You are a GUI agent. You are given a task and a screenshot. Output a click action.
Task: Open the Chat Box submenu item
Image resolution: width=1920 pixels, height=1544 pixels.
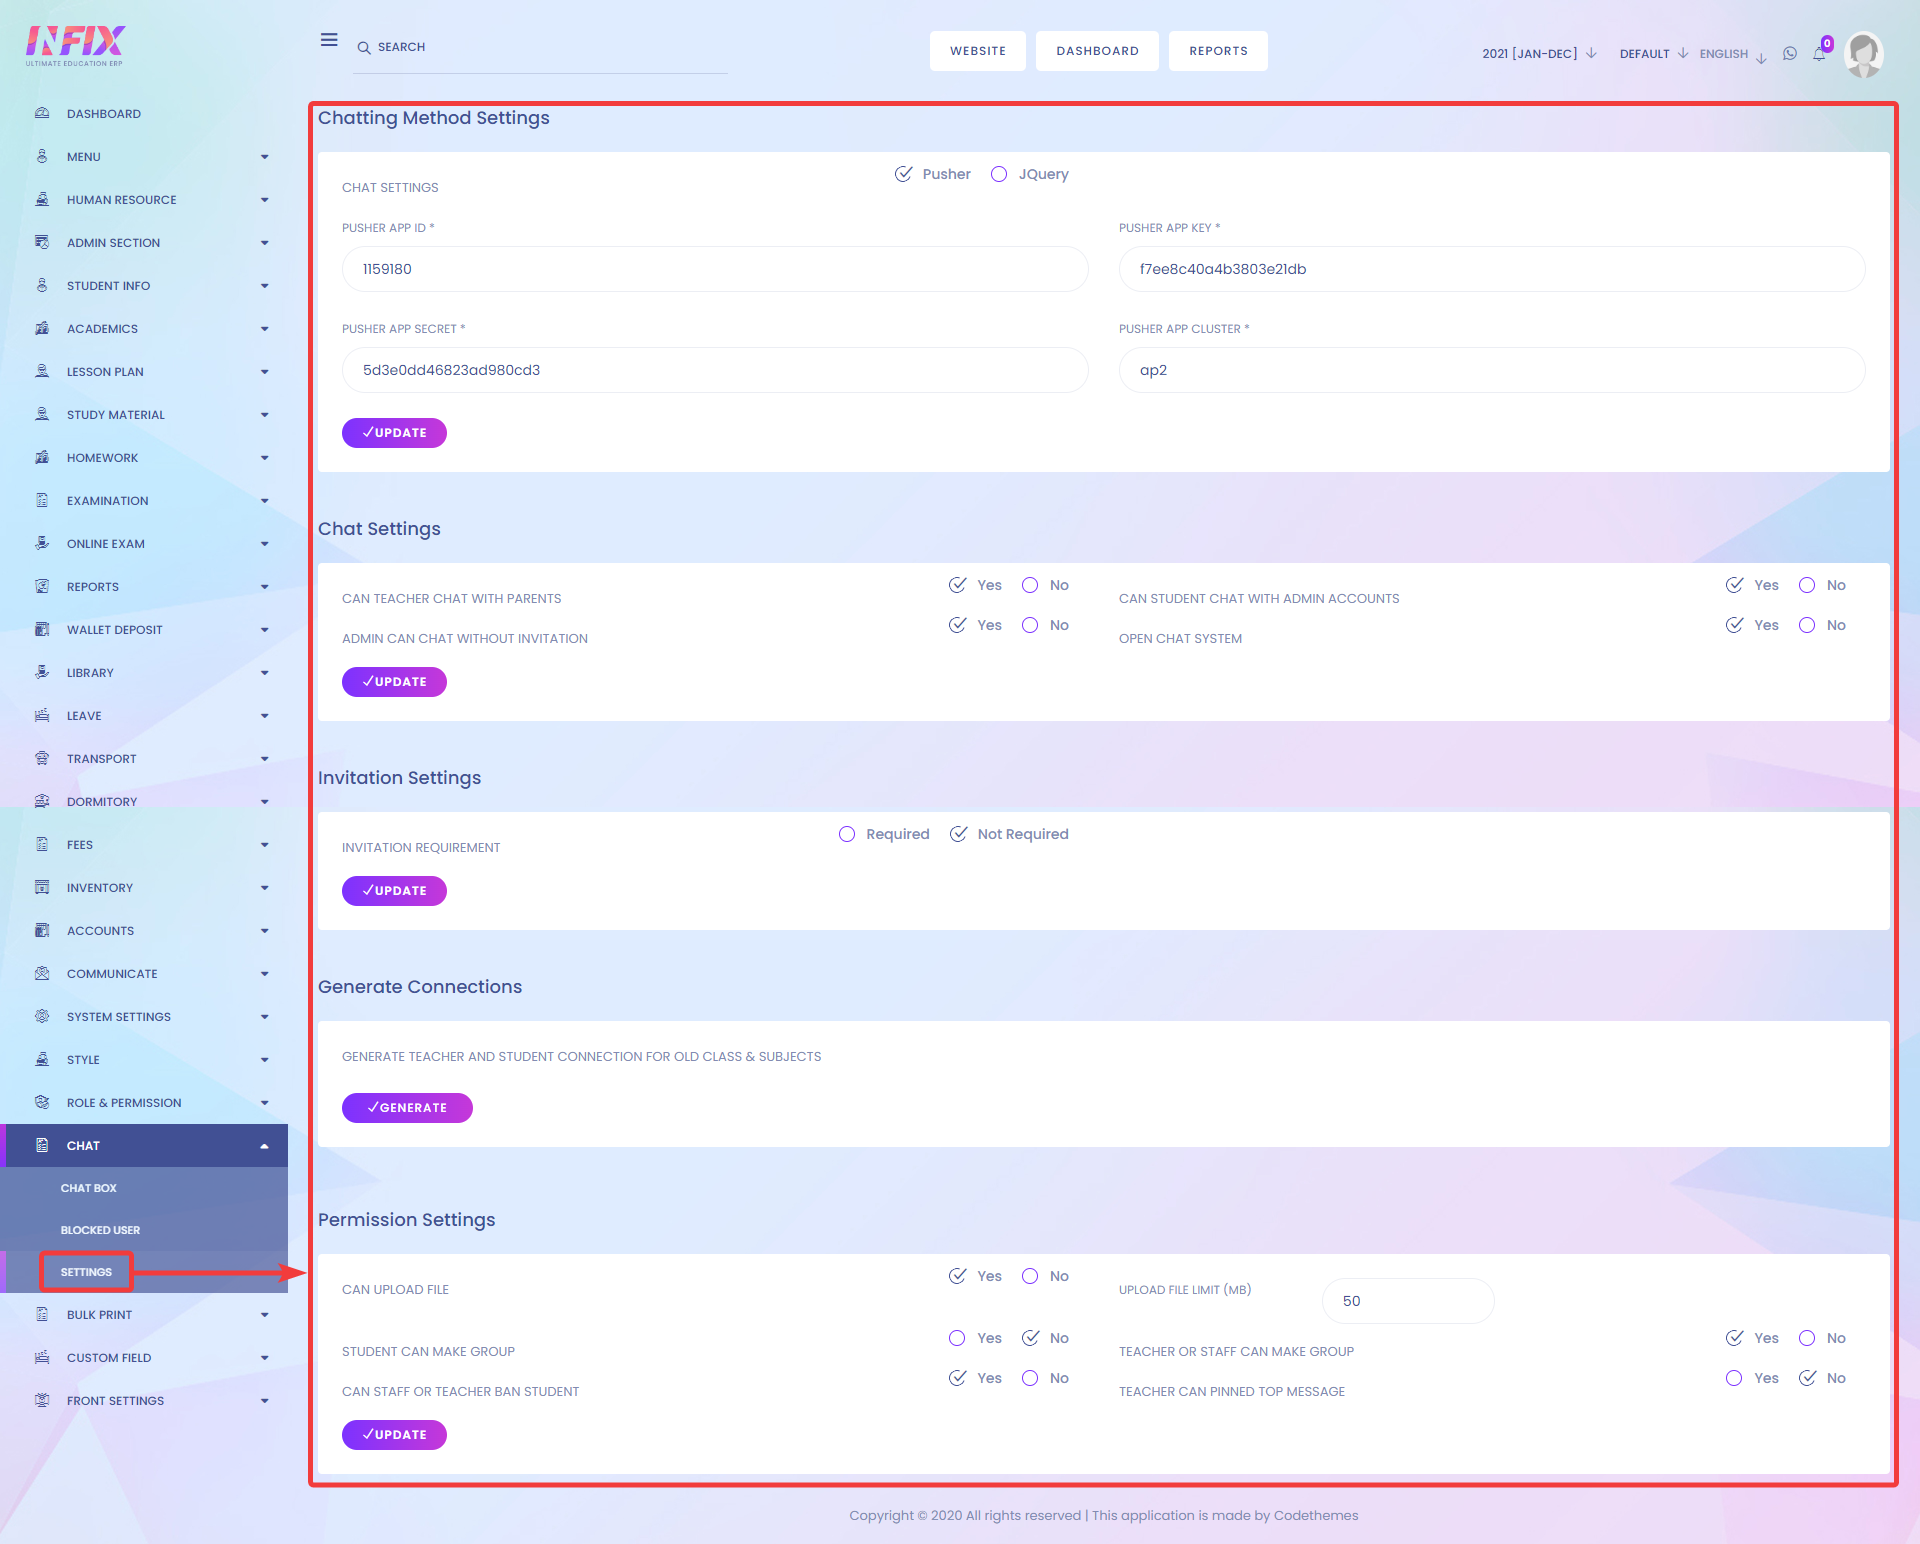coord(88,1188)
